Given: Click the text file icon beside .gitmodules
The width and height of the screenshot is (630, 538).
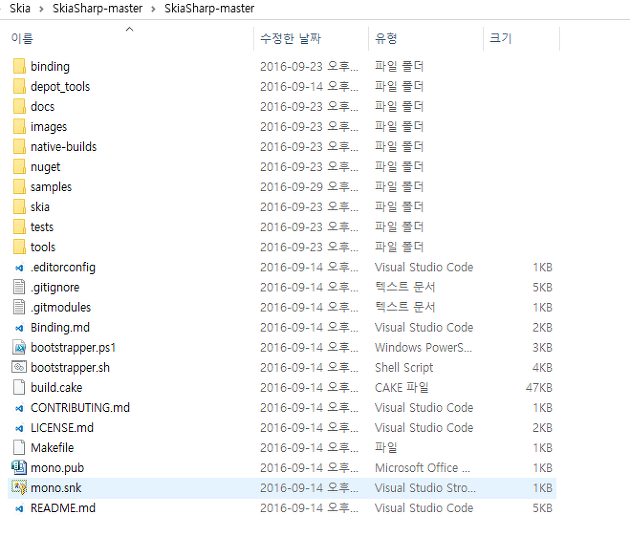Looking at the screenshot, I should tap(19, 307).
